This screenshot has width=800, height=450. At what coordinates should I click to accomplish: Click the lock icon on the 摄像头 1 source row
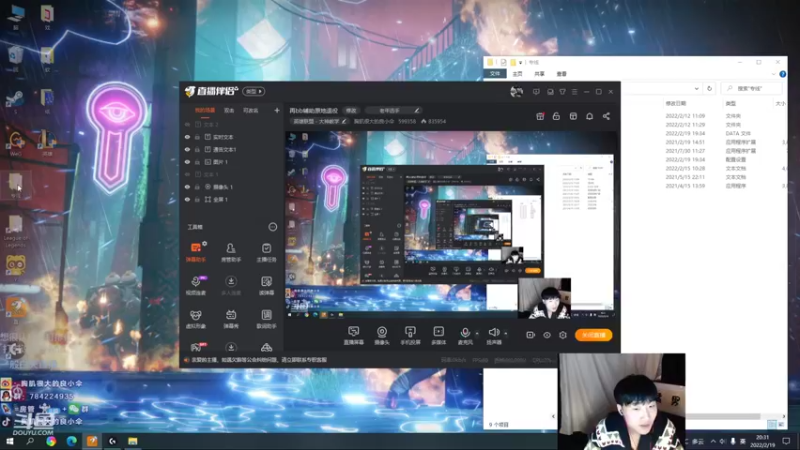(197, 187)
